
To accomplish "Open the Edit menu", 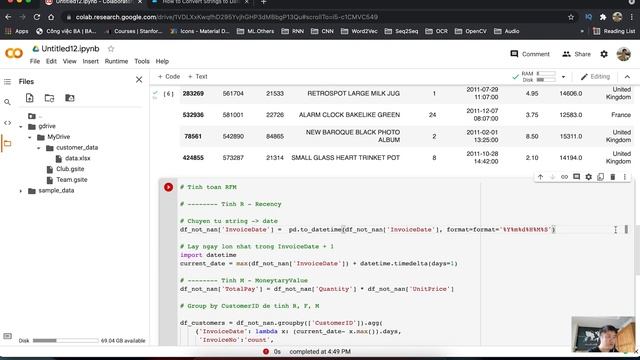I will [x=51, y=61].
